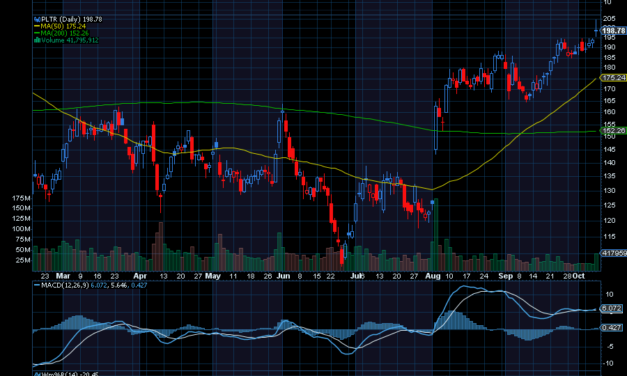Click the 140 price axis label
The height and width of the screenshot is (376, 627).
click(x=609, y=163)
